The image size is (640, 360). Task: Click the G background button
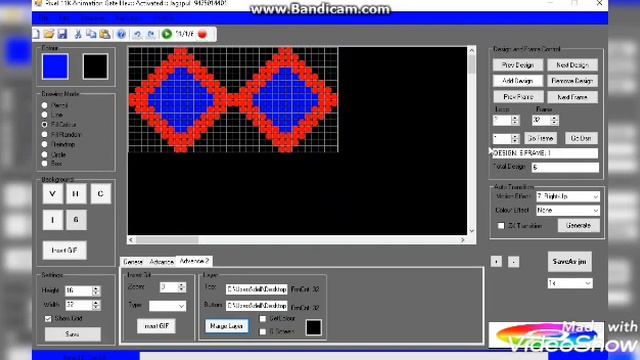pyautogui.click(x=76, y=220)
